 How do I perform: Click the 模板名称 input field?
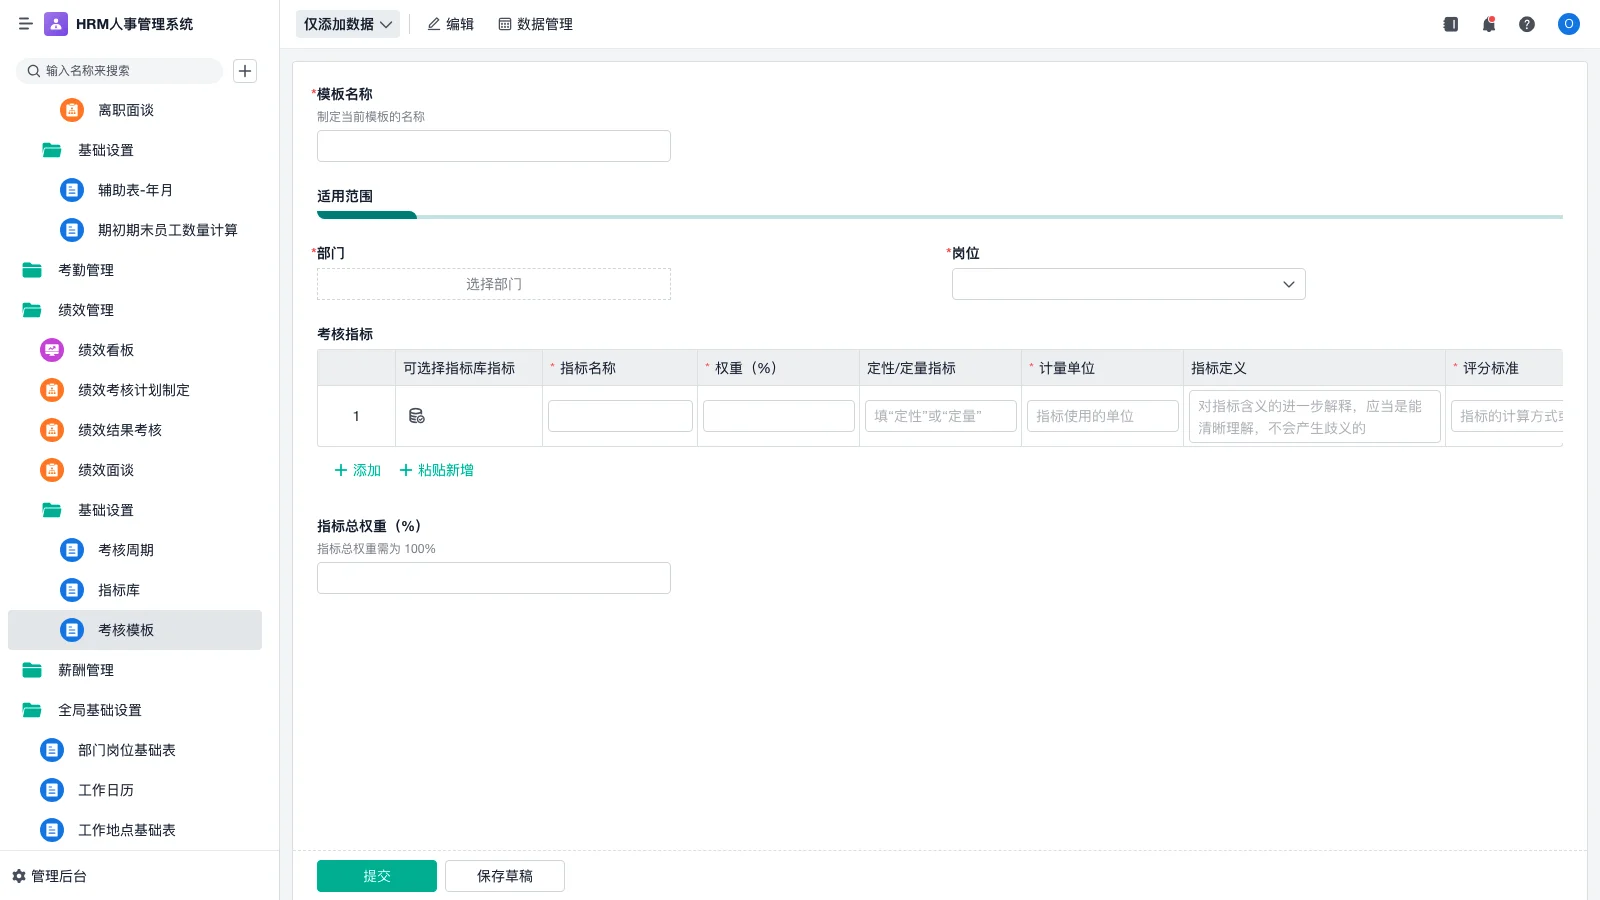pyautogui.click(x=493, y=146)
